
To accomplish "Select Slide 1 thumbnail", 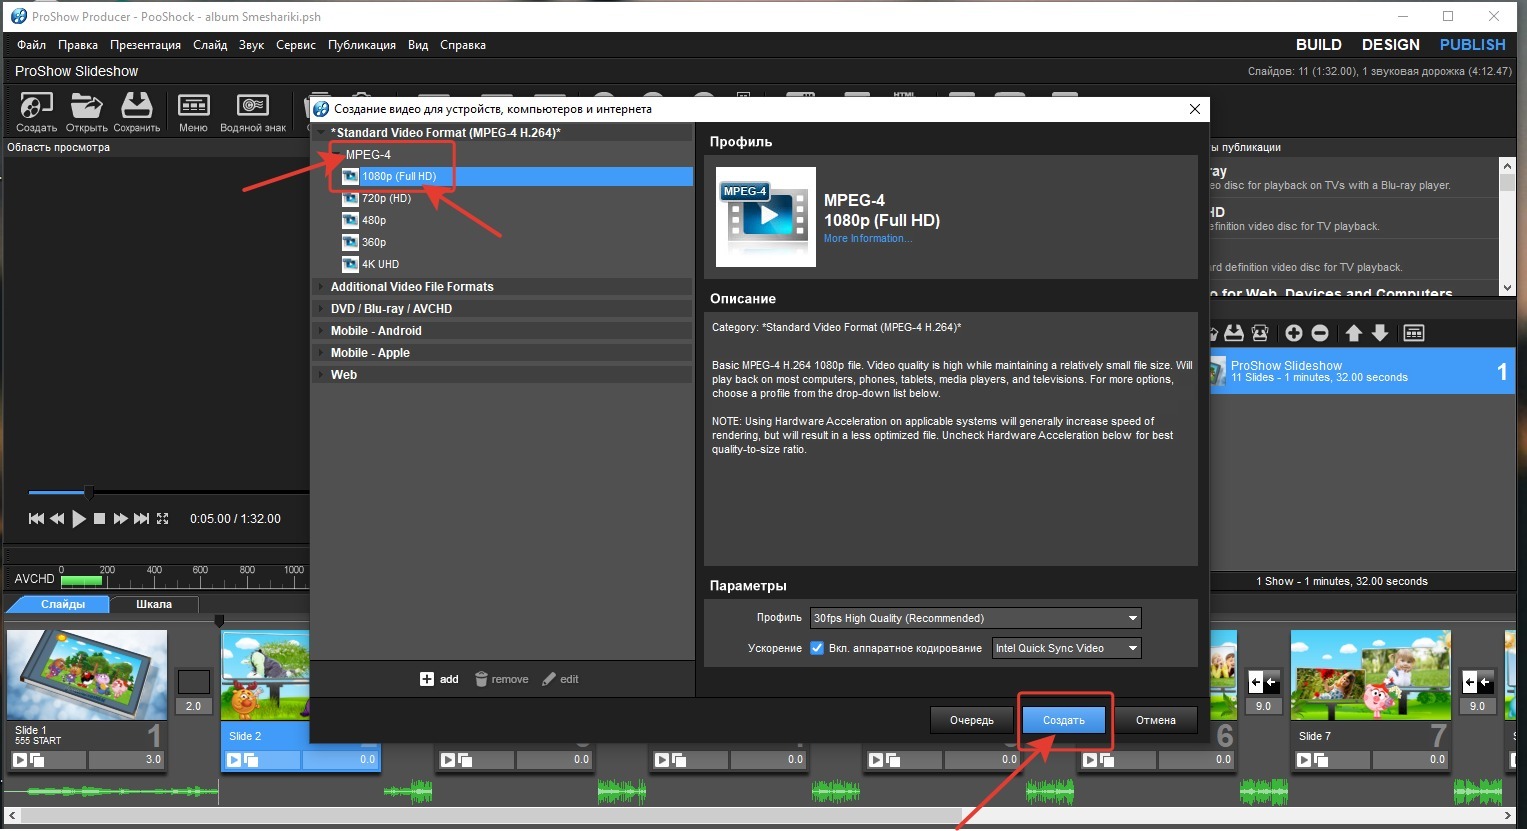I will click(87, 675).
